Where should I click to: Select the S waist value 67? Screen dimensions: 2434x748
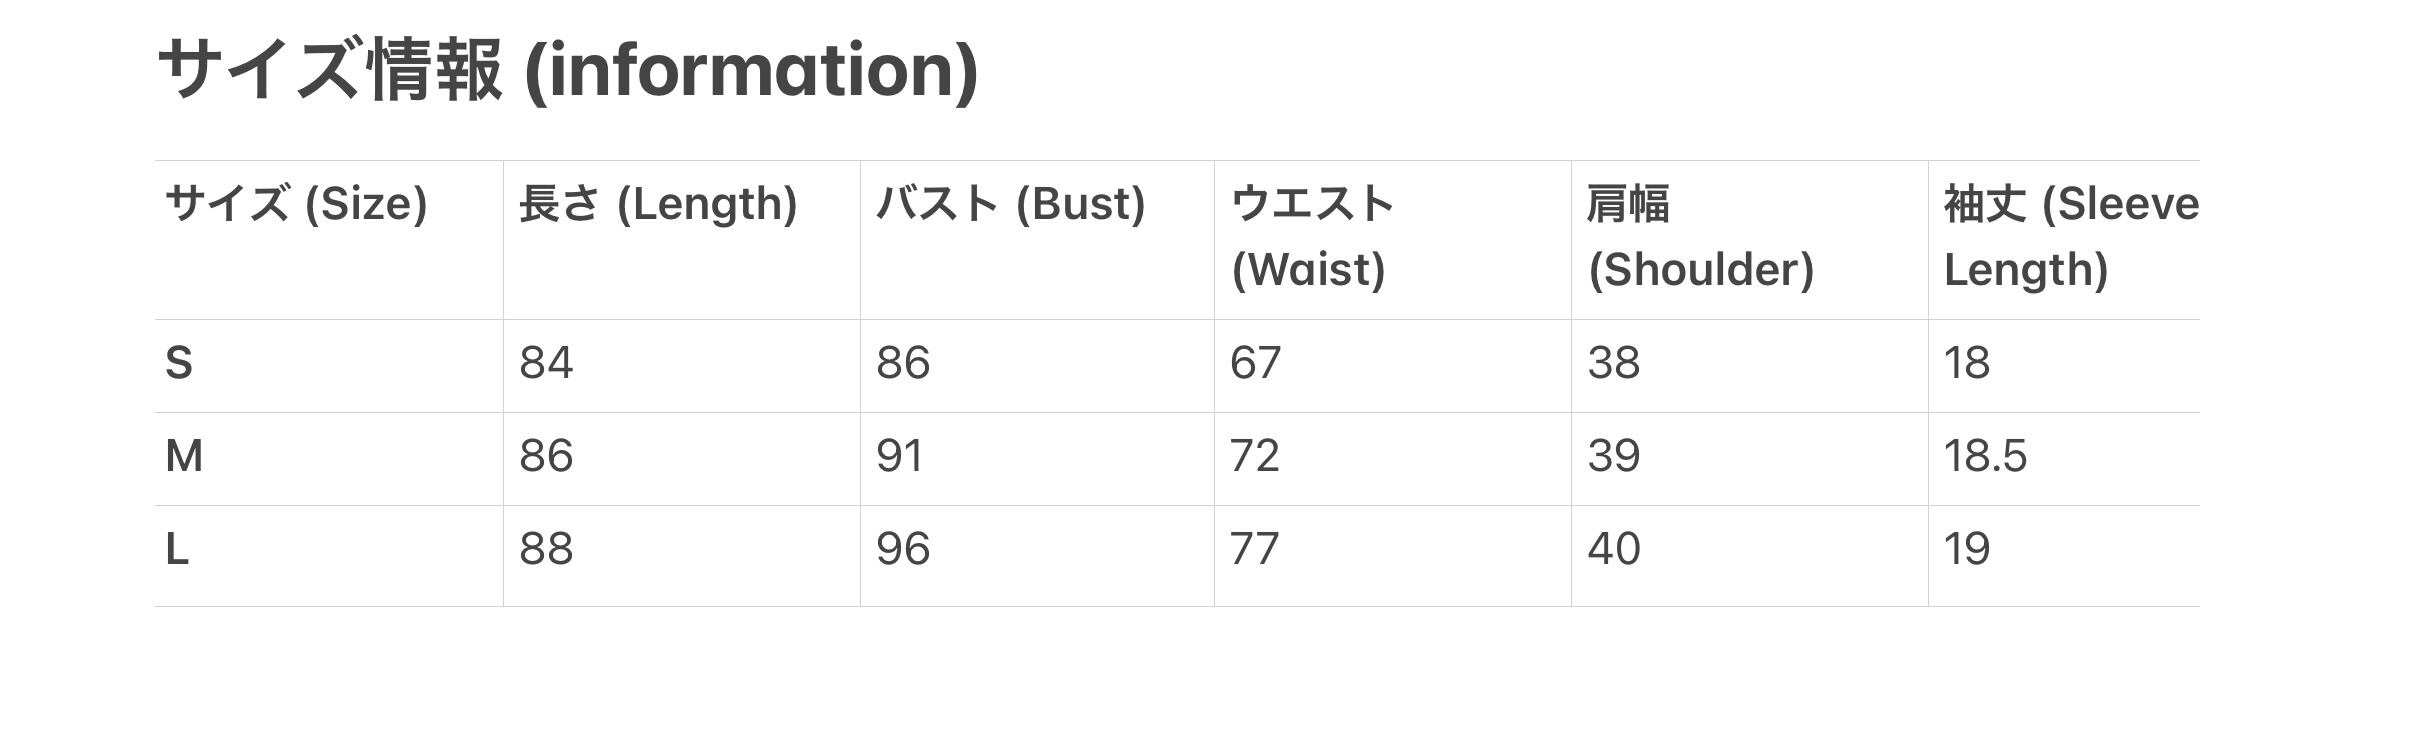point(1255,363)
